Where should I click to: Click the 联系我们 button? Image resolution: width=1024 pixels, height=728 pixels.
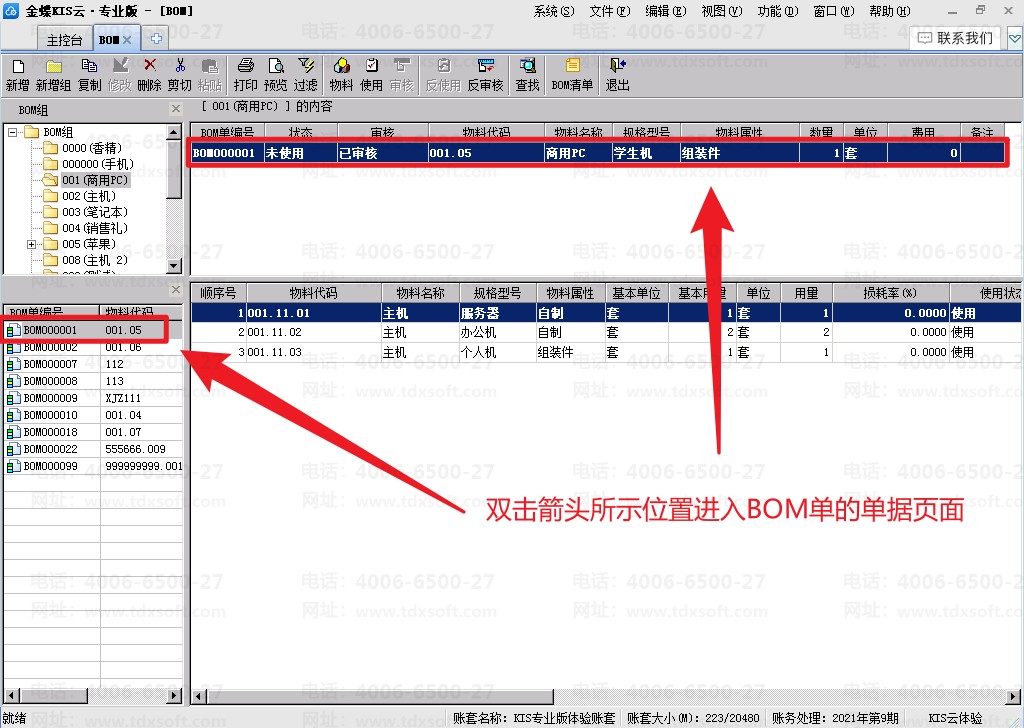click(x=956, y=39)
